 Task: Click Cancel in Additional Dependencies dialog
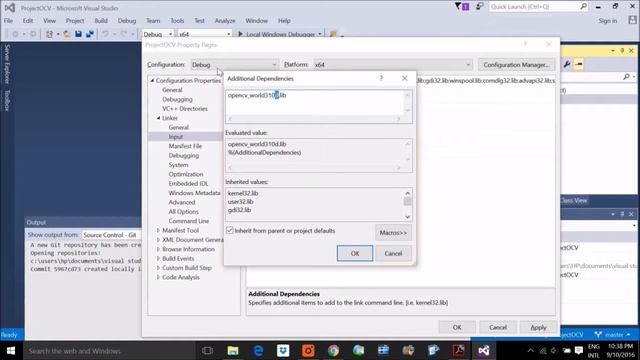click(x=393, y=253)
